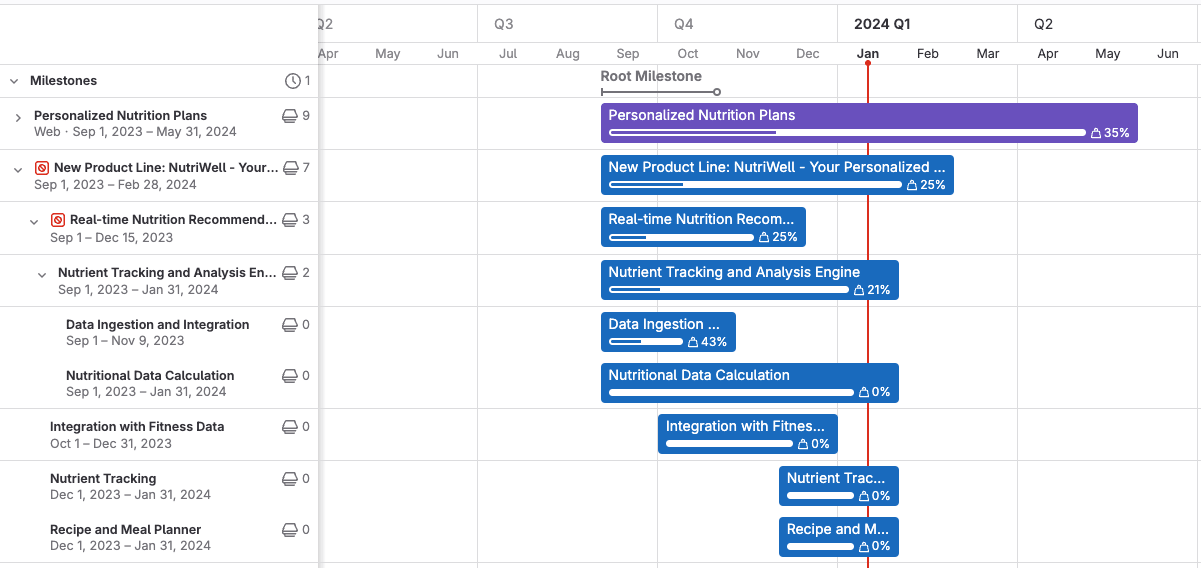Collapse the New Product Line NutriWell chevron
Screen dimensions: 1201x568
18,170
